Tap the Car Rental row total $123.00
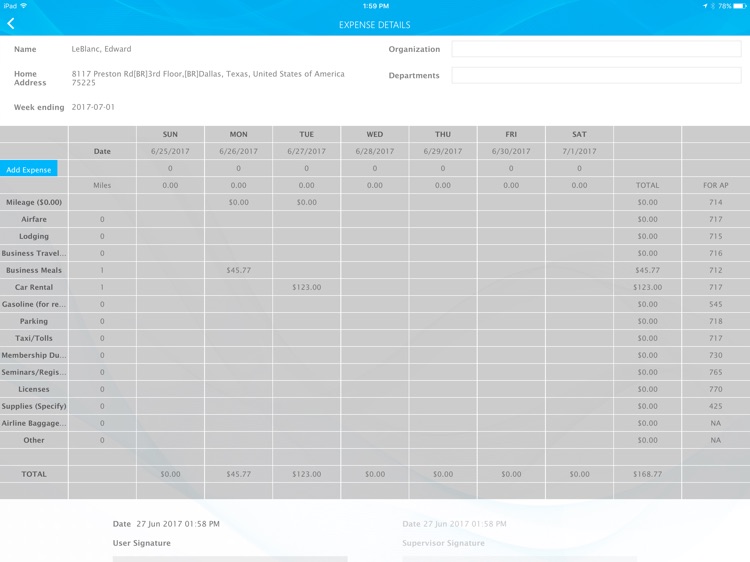Screen dimensions: 750x562 (648, 287)
